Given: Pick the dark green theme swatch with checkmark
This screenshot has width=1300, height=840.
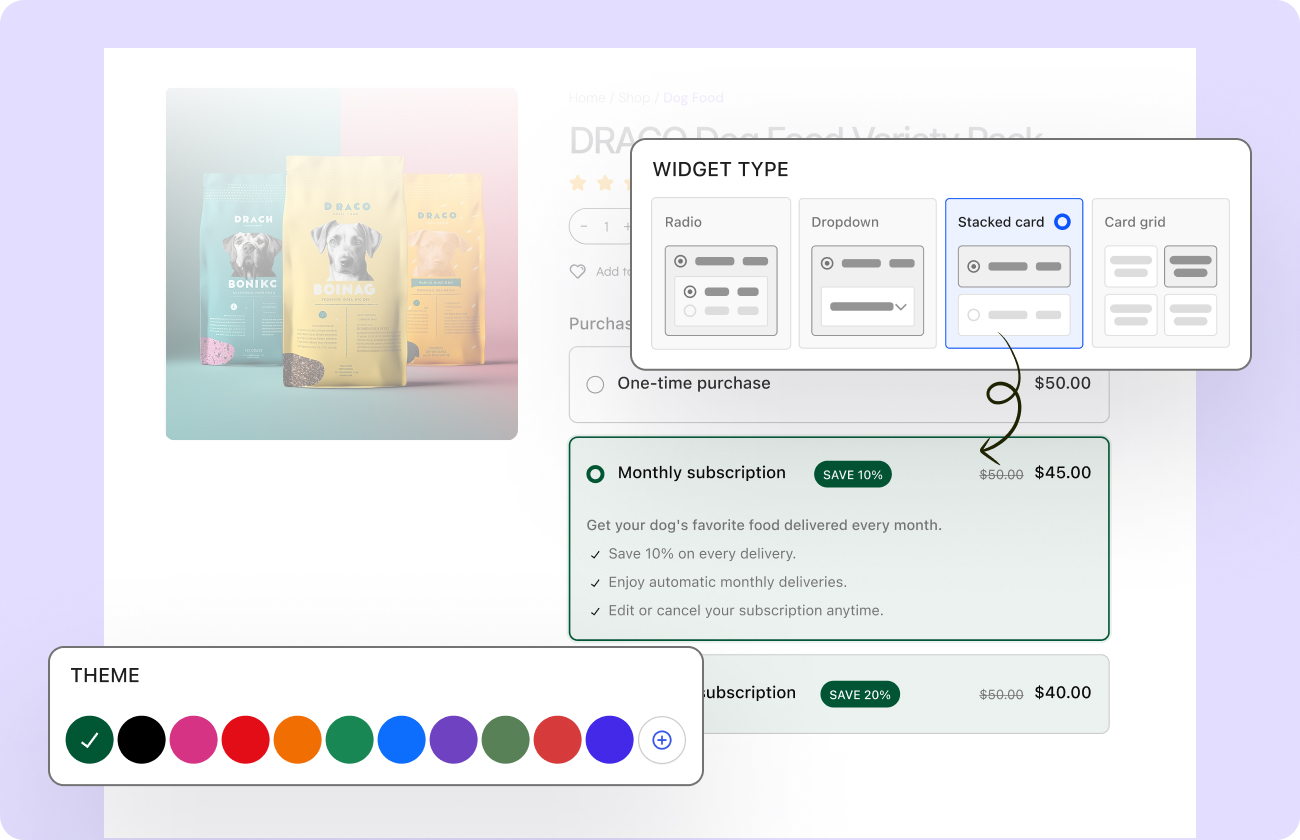Looking at the screenshot, I should pos(89,740).
